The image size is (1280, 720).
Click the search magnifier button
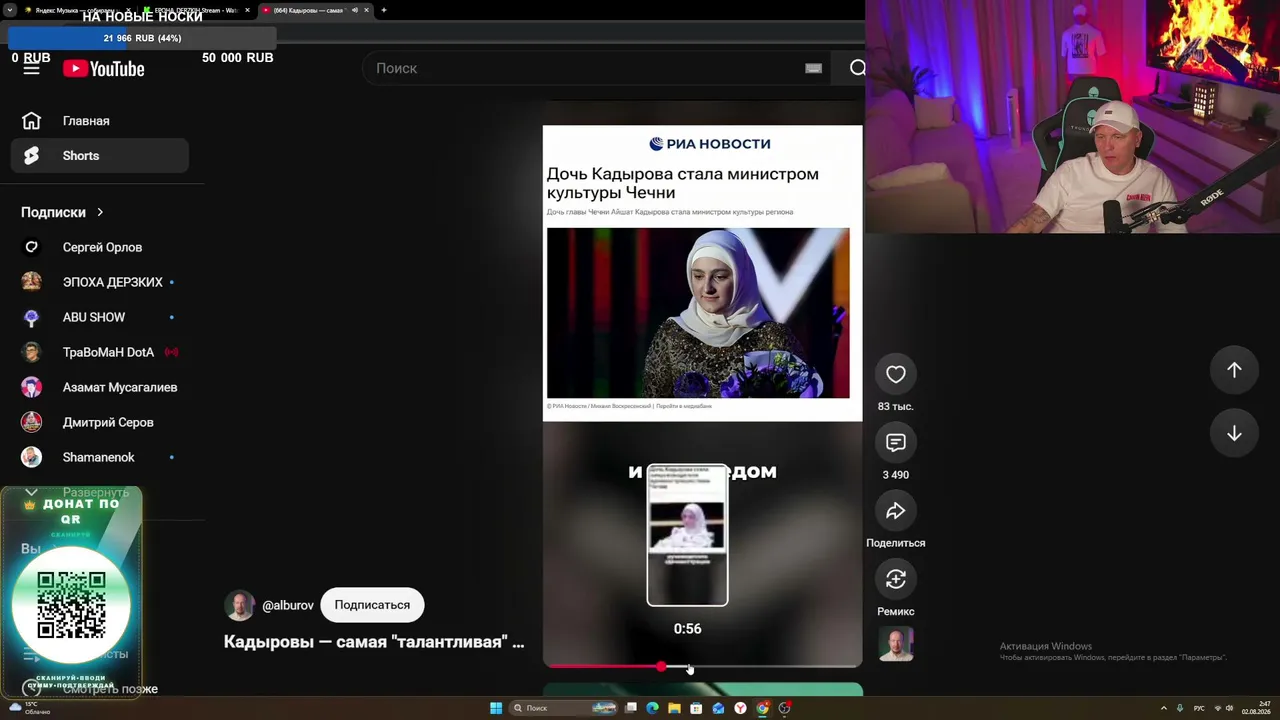[857, 68]
